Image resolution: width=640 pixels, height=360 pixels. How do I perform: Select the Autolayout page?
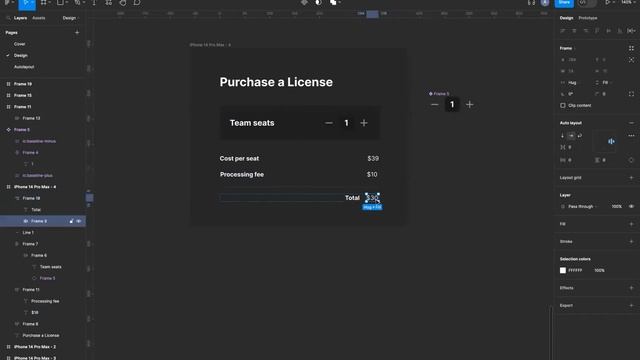(x=24, y=67)
